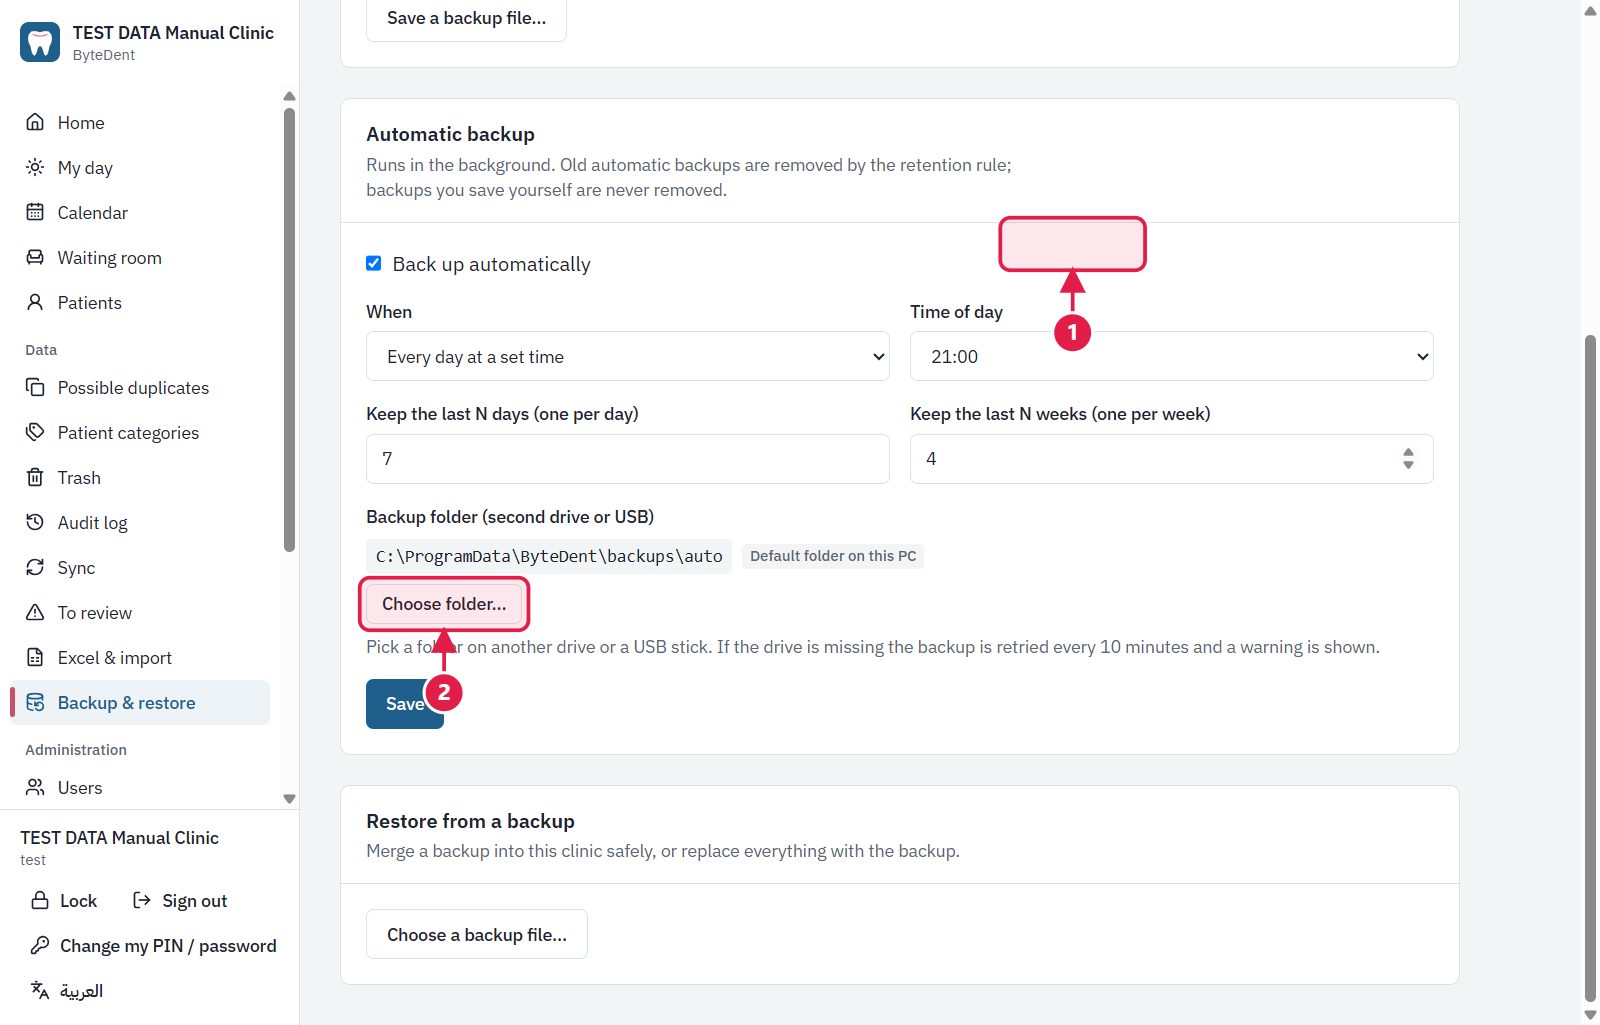The image size is (1600, 1025).
Task: Click the Sync arrows icon
Action: (x=35, y=567)
